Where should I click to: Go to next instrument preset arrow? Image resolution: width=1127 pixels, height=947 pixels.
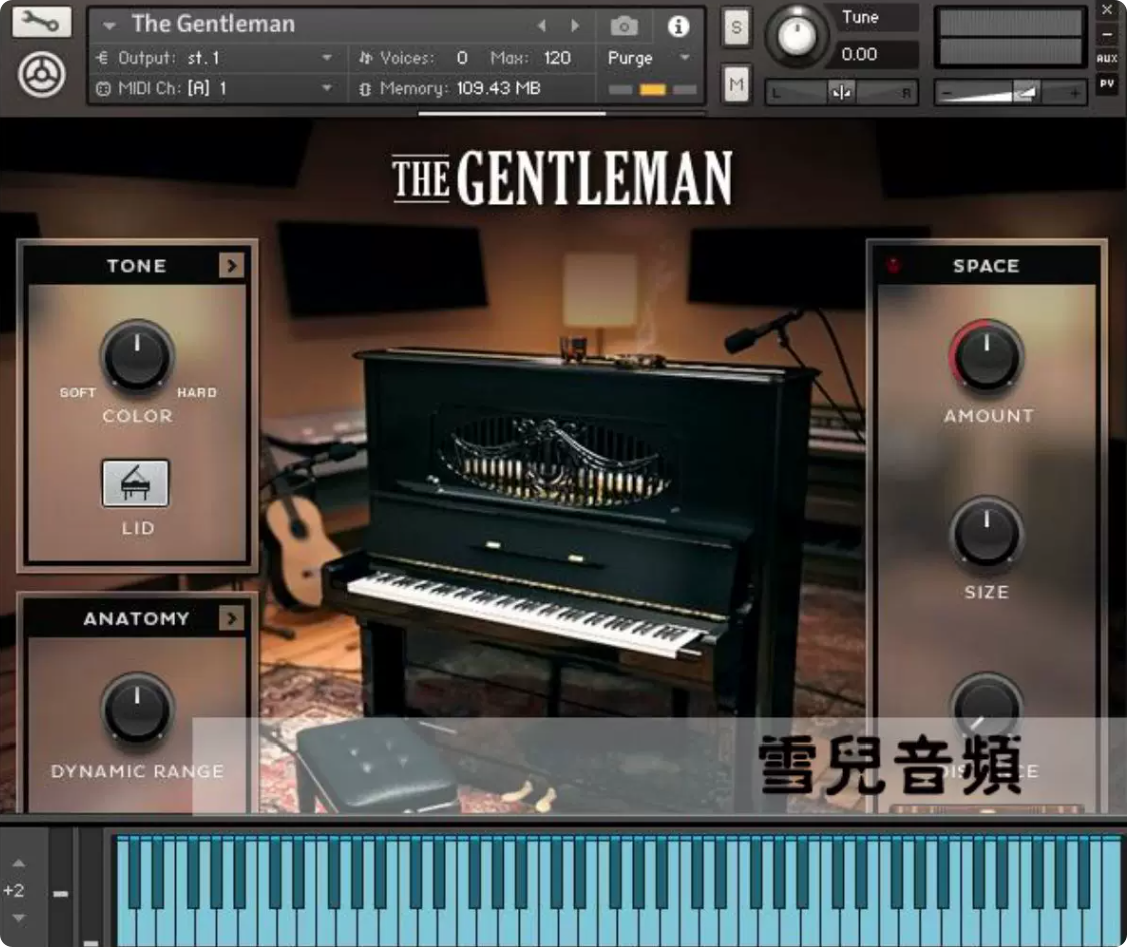click(x=575, y=26)
